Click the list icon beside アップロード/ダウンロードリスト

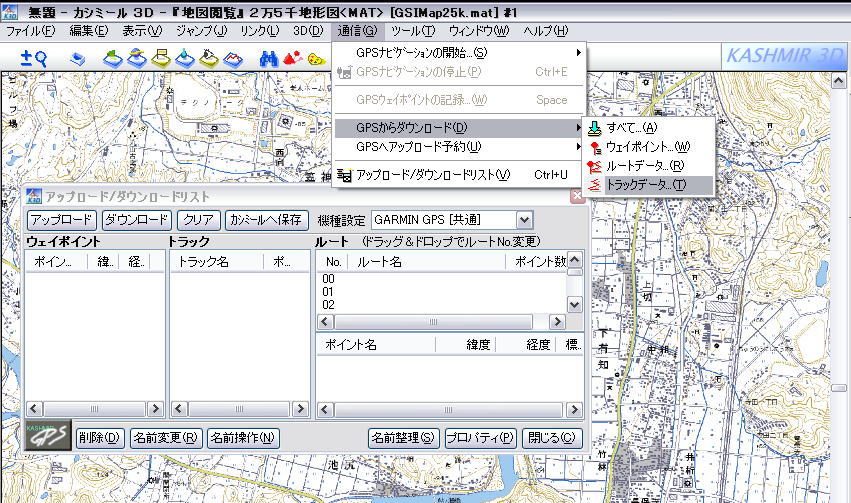pos(344,175)
